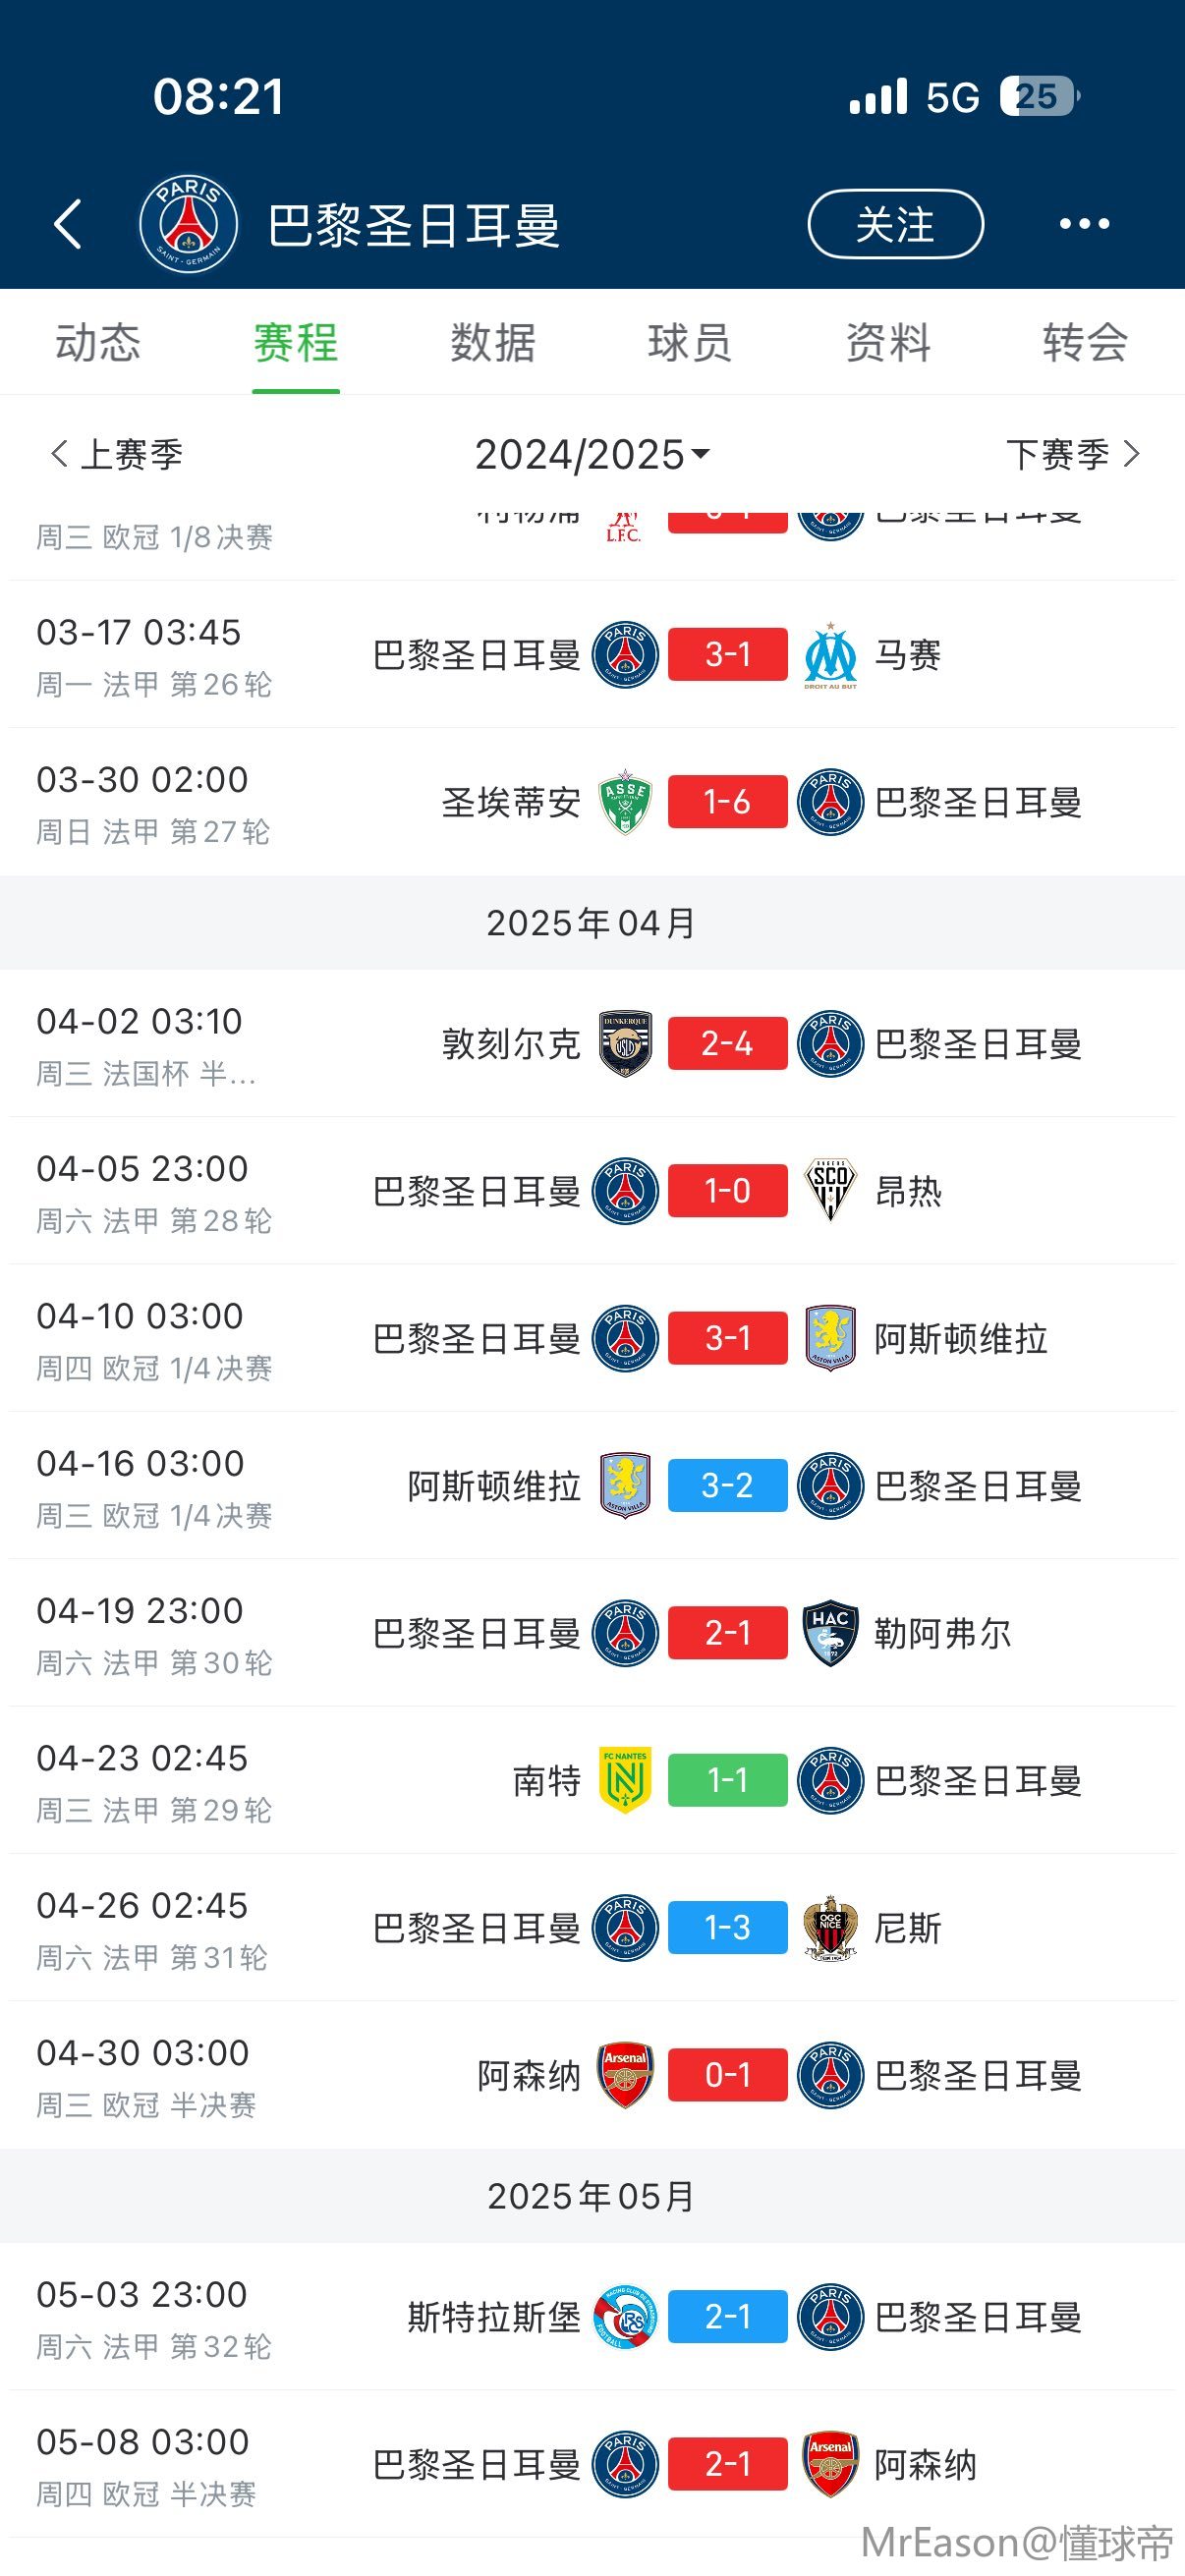Viewport: 1185px width, 2576px height.
Task: Open the 3-2 Aston Villa match score
Action: 727,1486
